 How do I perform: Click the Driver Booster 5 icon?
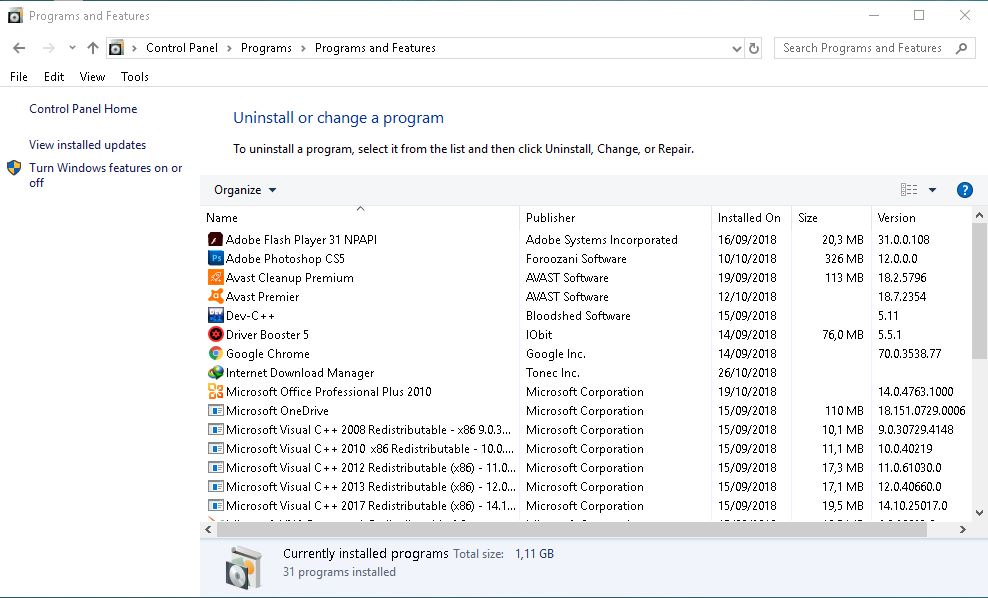pyautogui.click(x=215, y=334)
